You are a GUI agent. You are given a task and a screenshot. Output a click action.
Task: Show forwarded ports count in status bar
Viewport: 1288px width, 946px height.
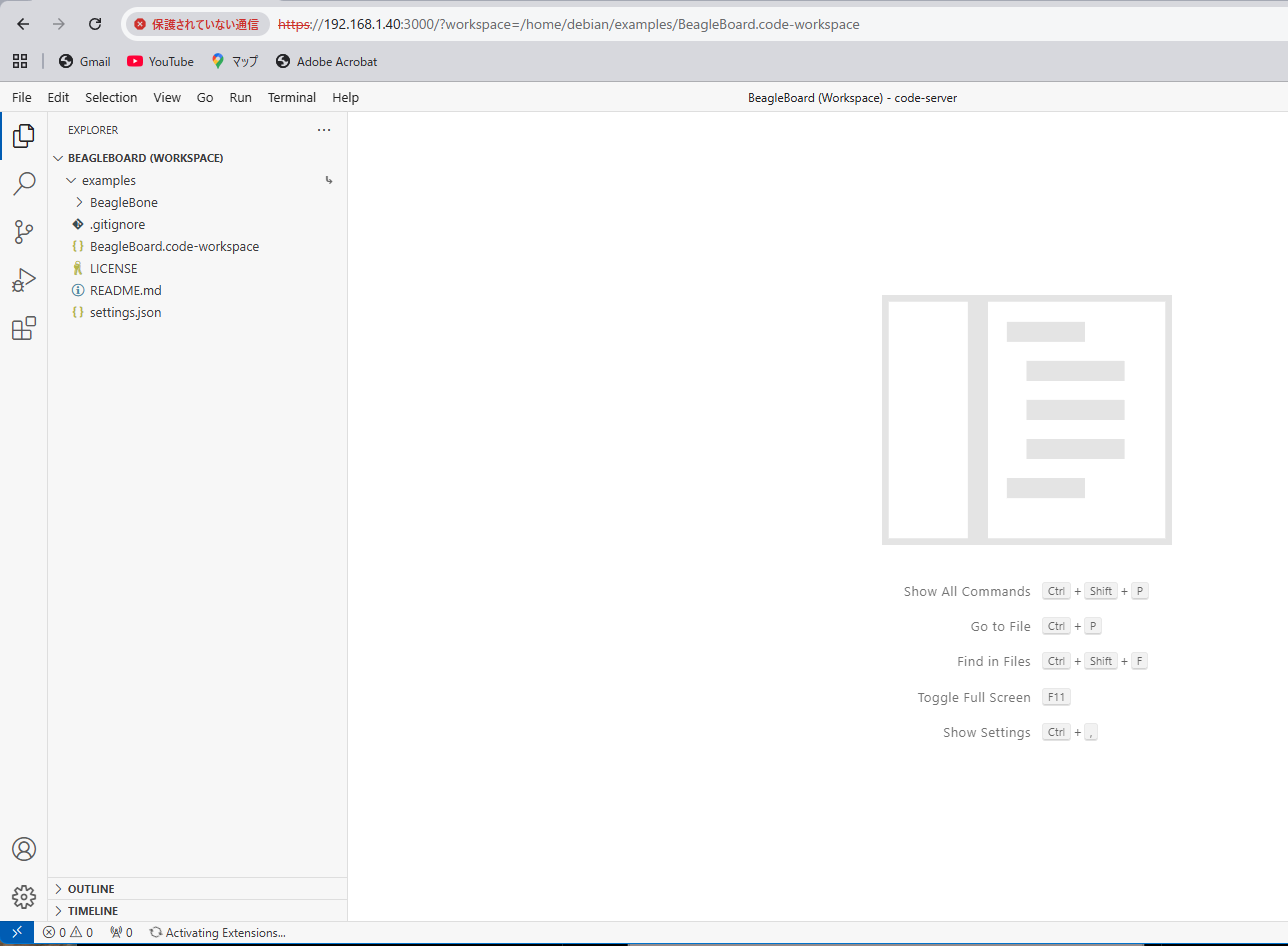click(121, 932)
